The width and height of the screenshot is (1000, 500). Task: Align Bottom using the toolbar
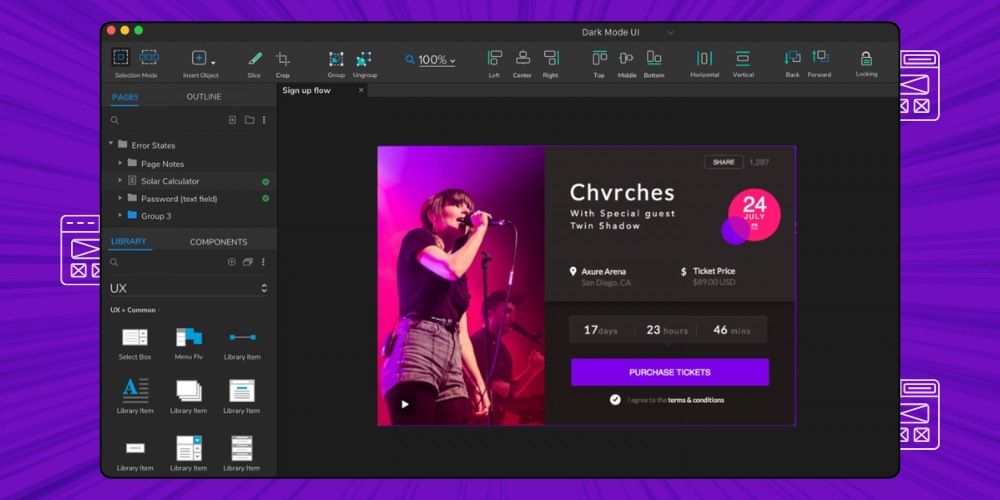point(654,58)
